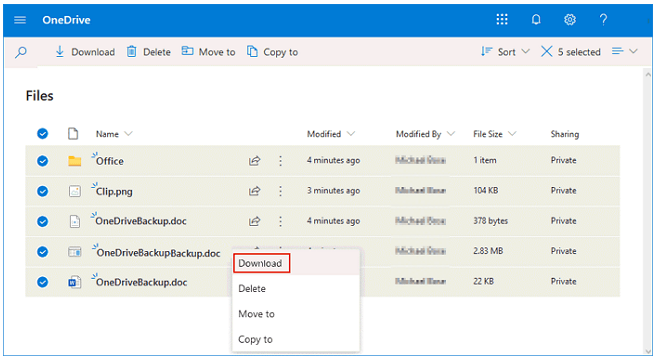The height and width of the screenshot is (361, 658).
Task: Click the Clip.png image file icon
Action: pos(75,191)
